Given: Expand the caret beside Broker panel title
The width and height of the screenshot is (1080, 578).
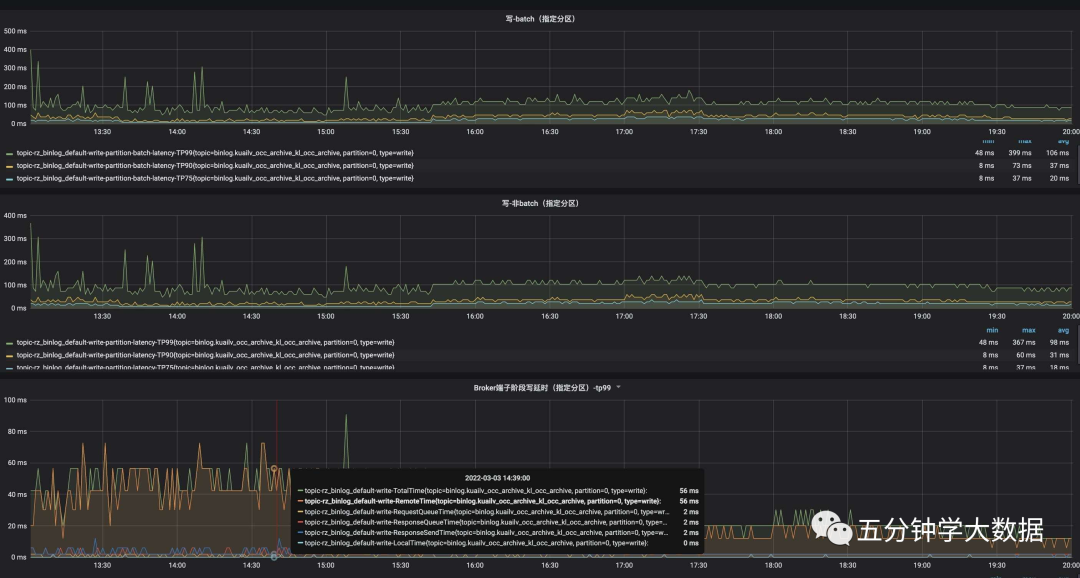Looking at the screenshot, I should (618, 387).
